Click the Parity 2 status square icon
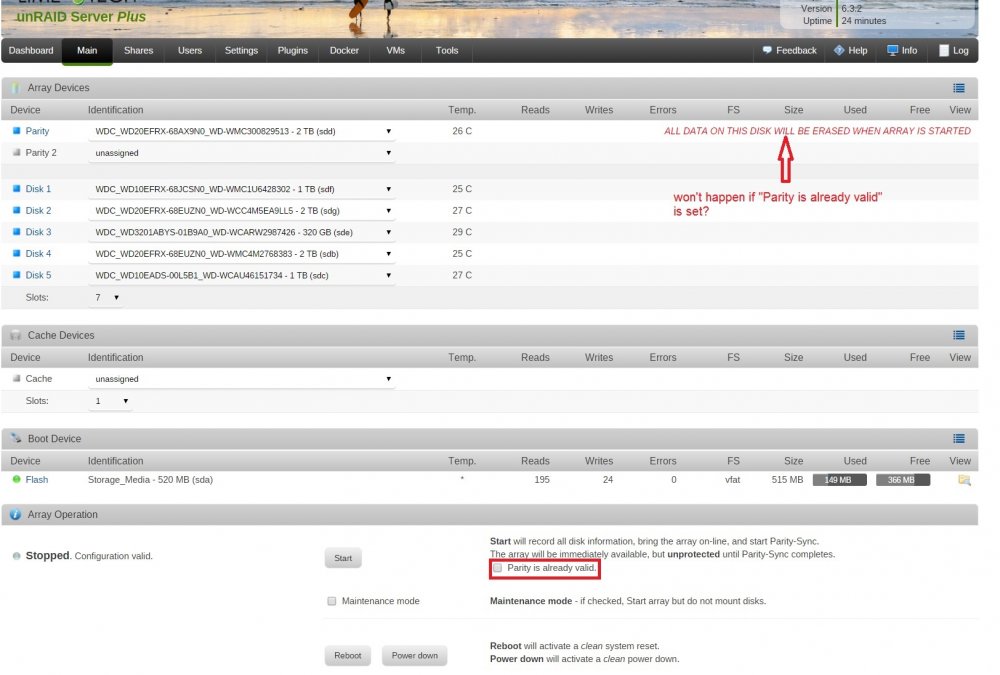 17,152
